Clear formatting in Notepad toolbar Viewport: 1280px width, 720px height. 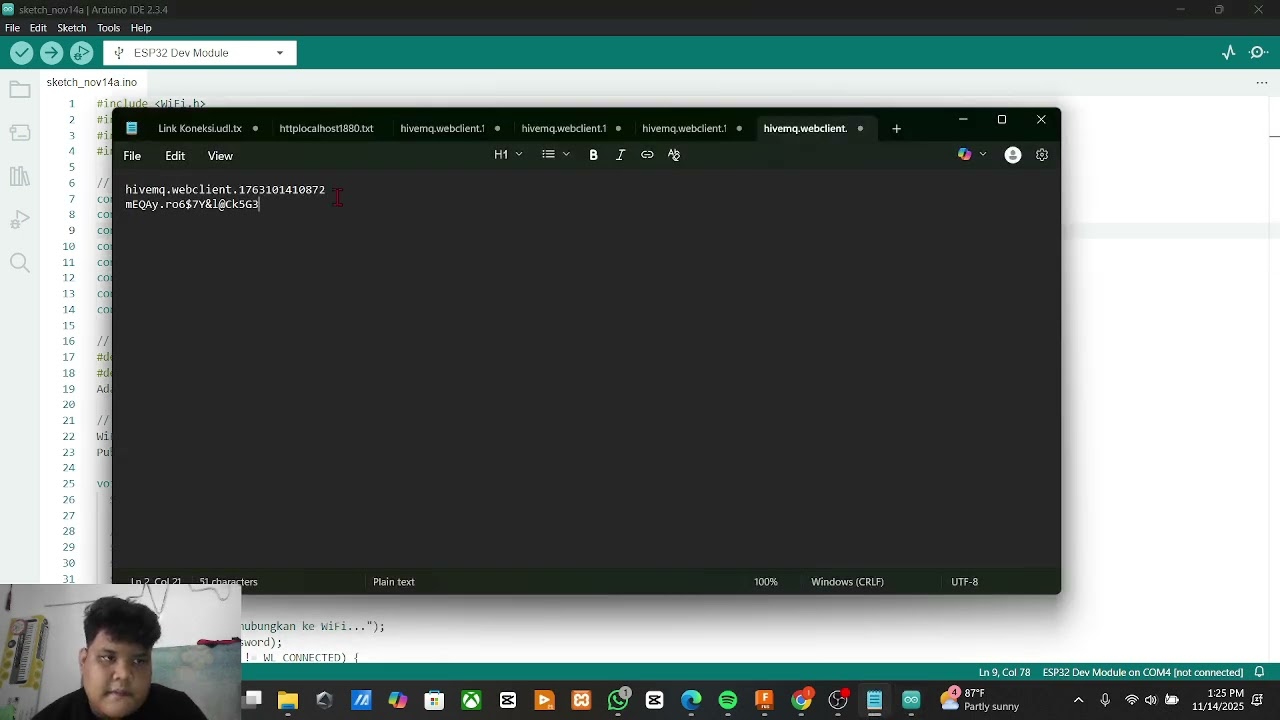674,155
